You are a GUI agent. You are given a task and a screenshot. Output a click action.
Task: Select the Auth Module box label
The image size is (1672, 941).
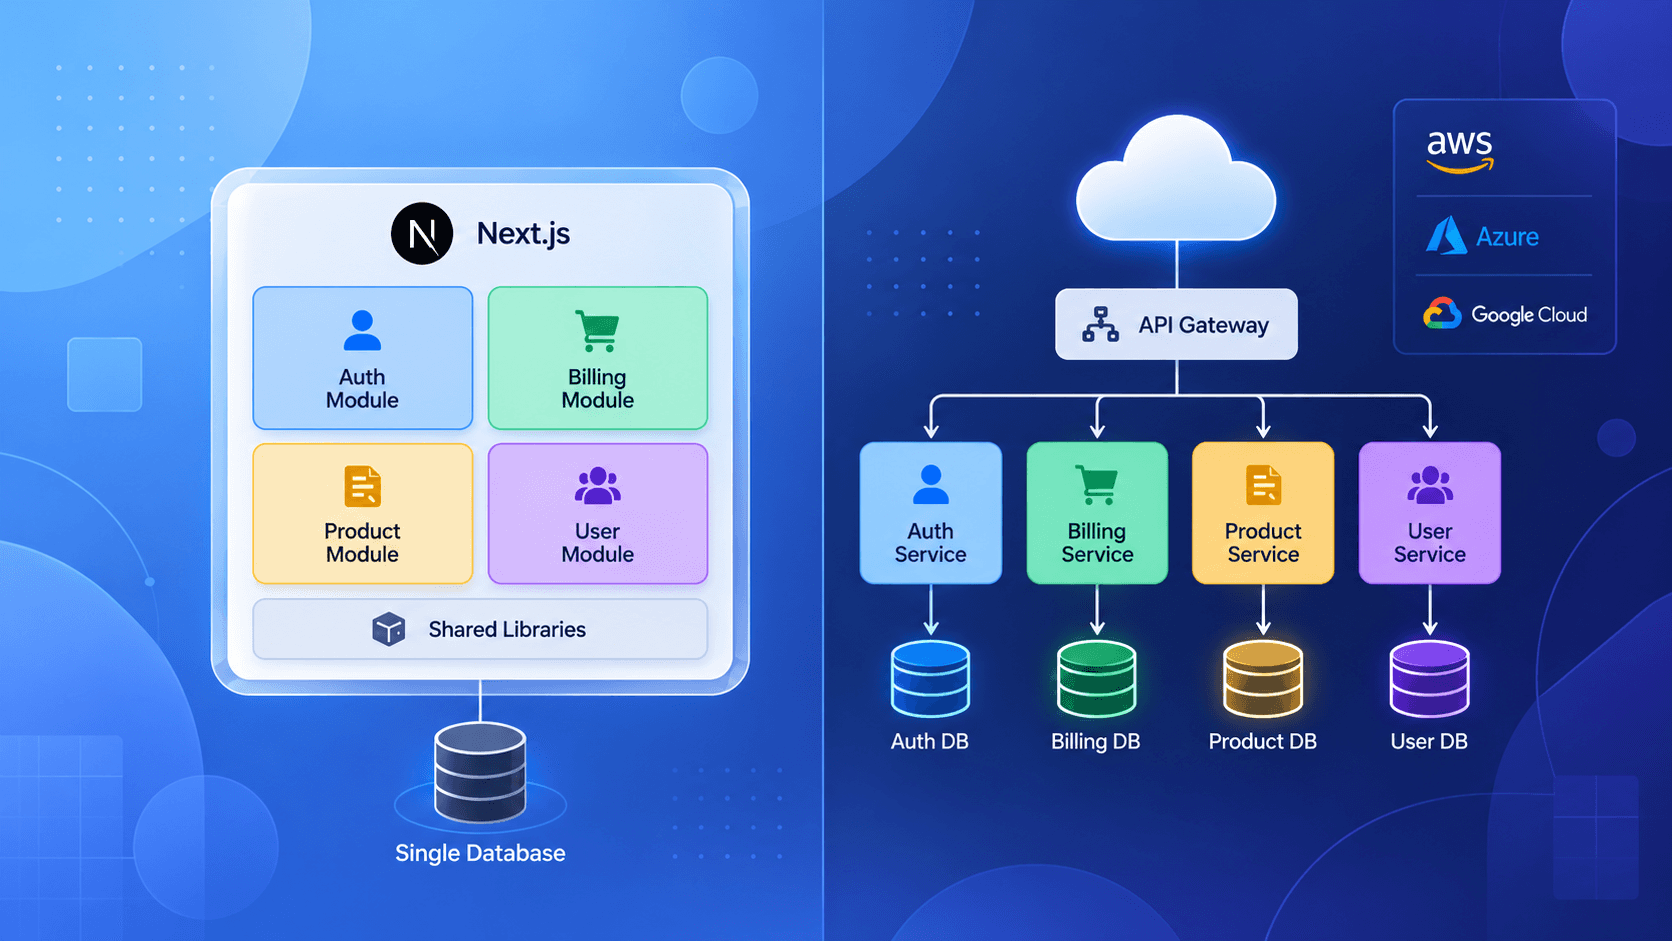(362, 388)
